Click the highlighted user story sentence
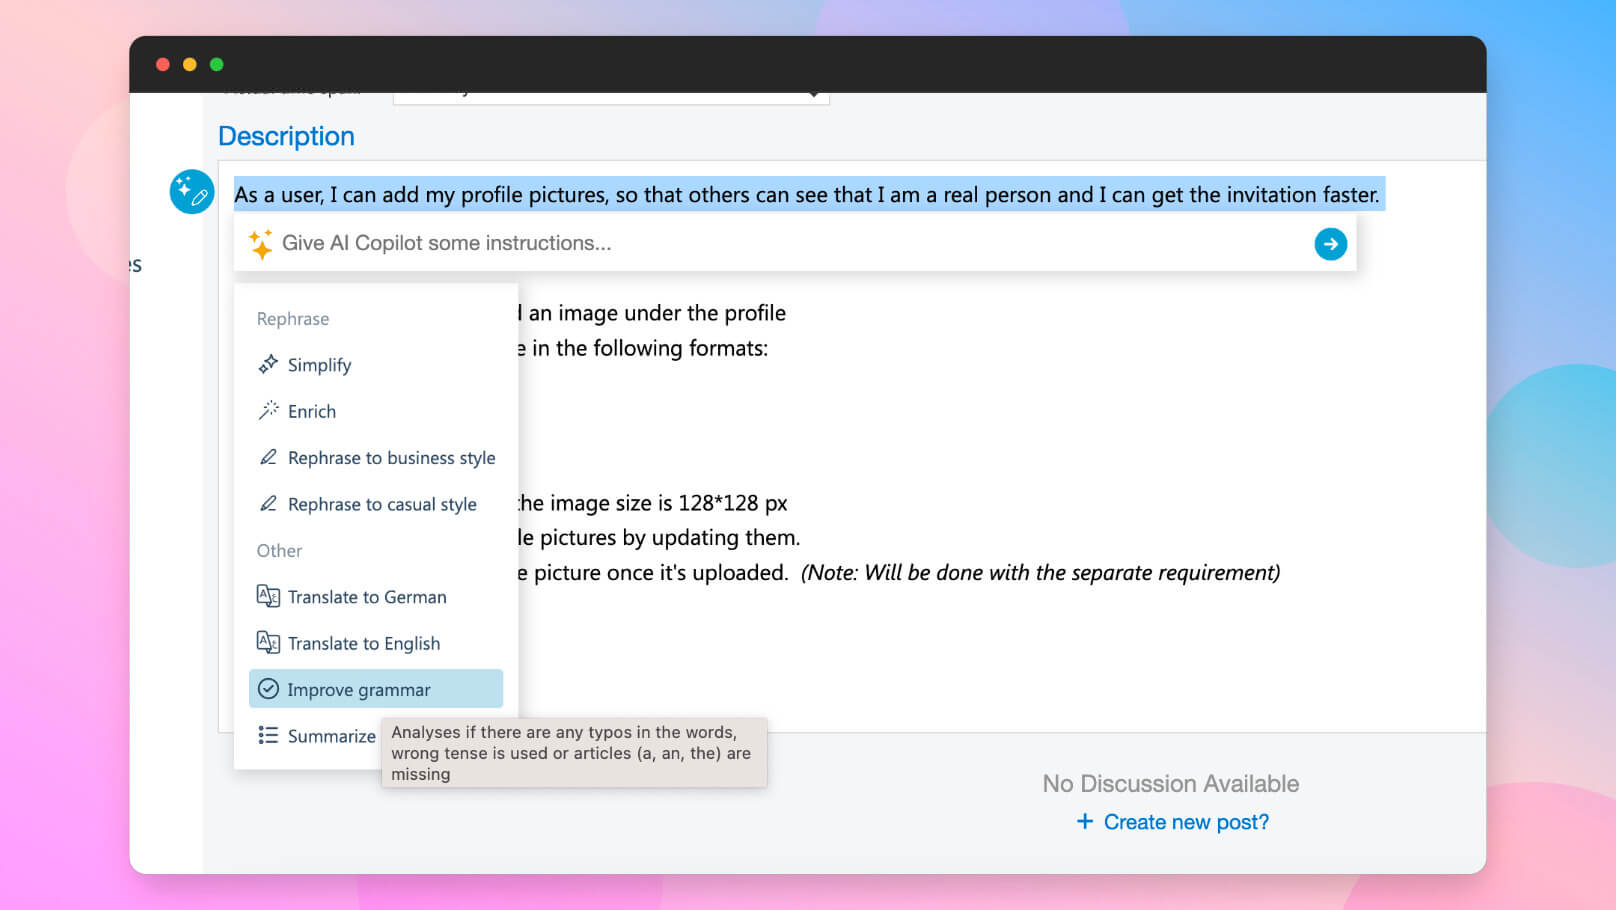1616x910 pixels. pyautogui.click(x=806, y=195)
